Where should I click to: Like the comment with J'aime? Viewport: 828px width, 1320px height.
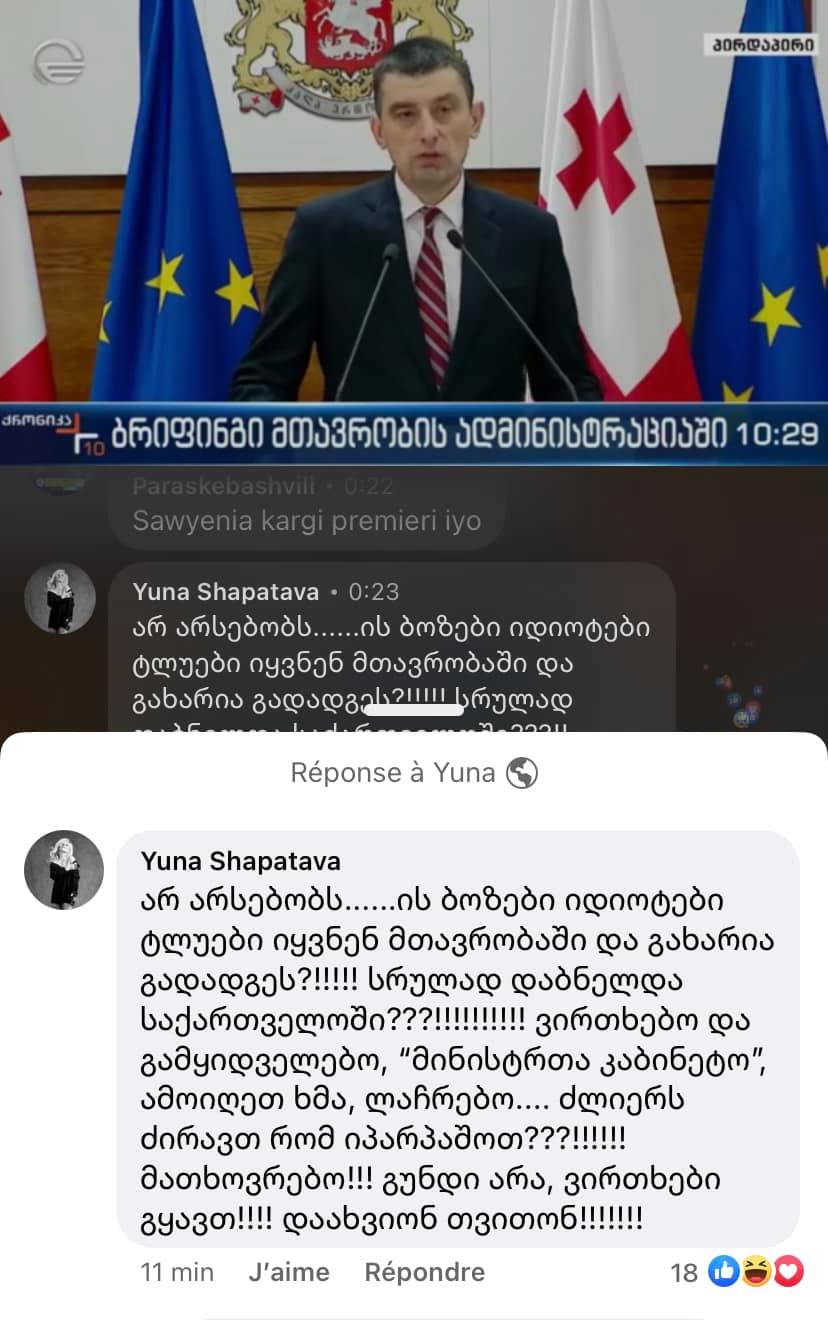289,1272
